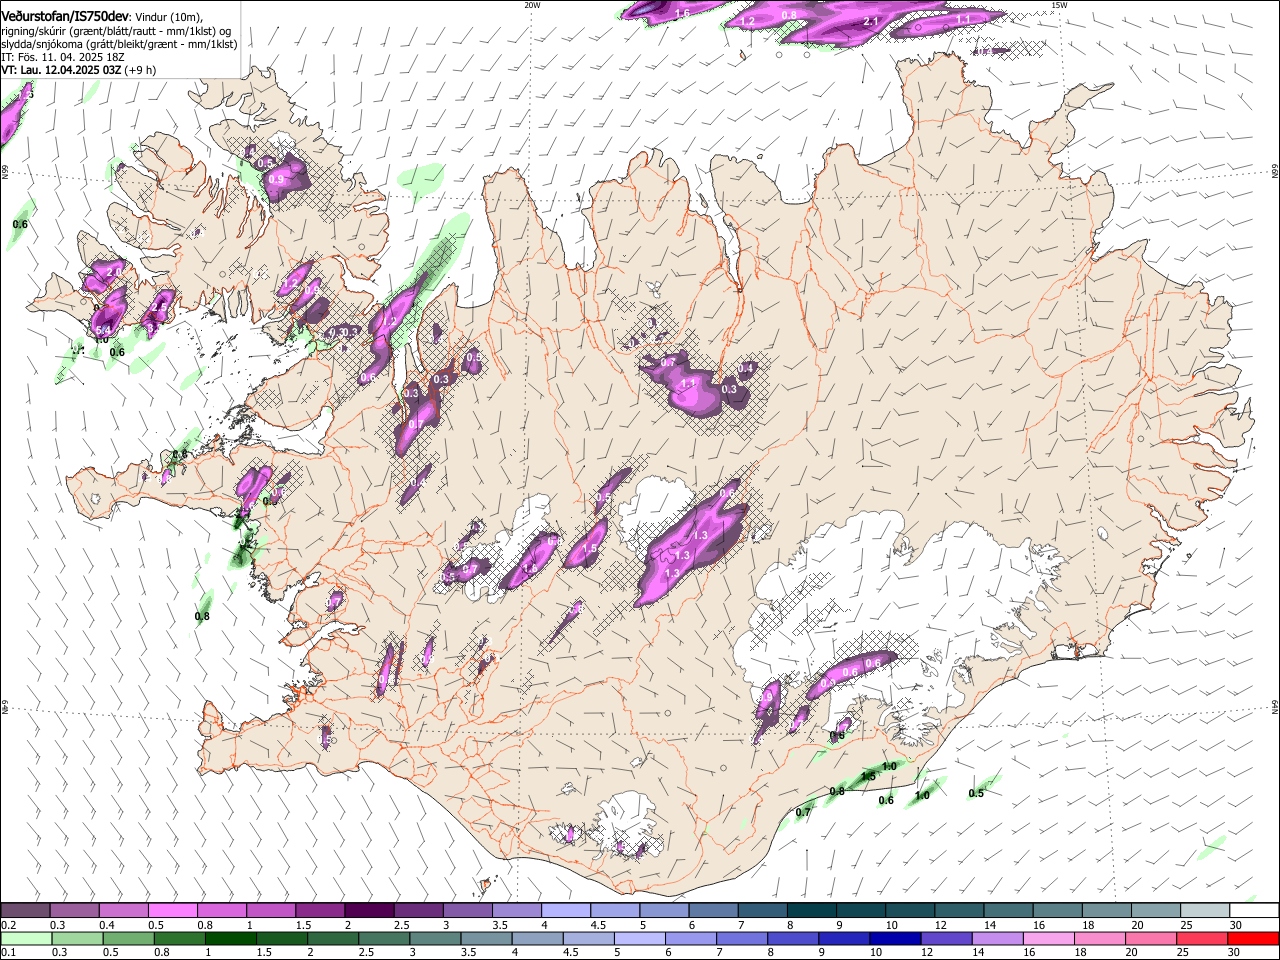1280x960 pixels.
Task: Click the 2.0 precipitation value in the Westfjords
Action: click(113, 272)
